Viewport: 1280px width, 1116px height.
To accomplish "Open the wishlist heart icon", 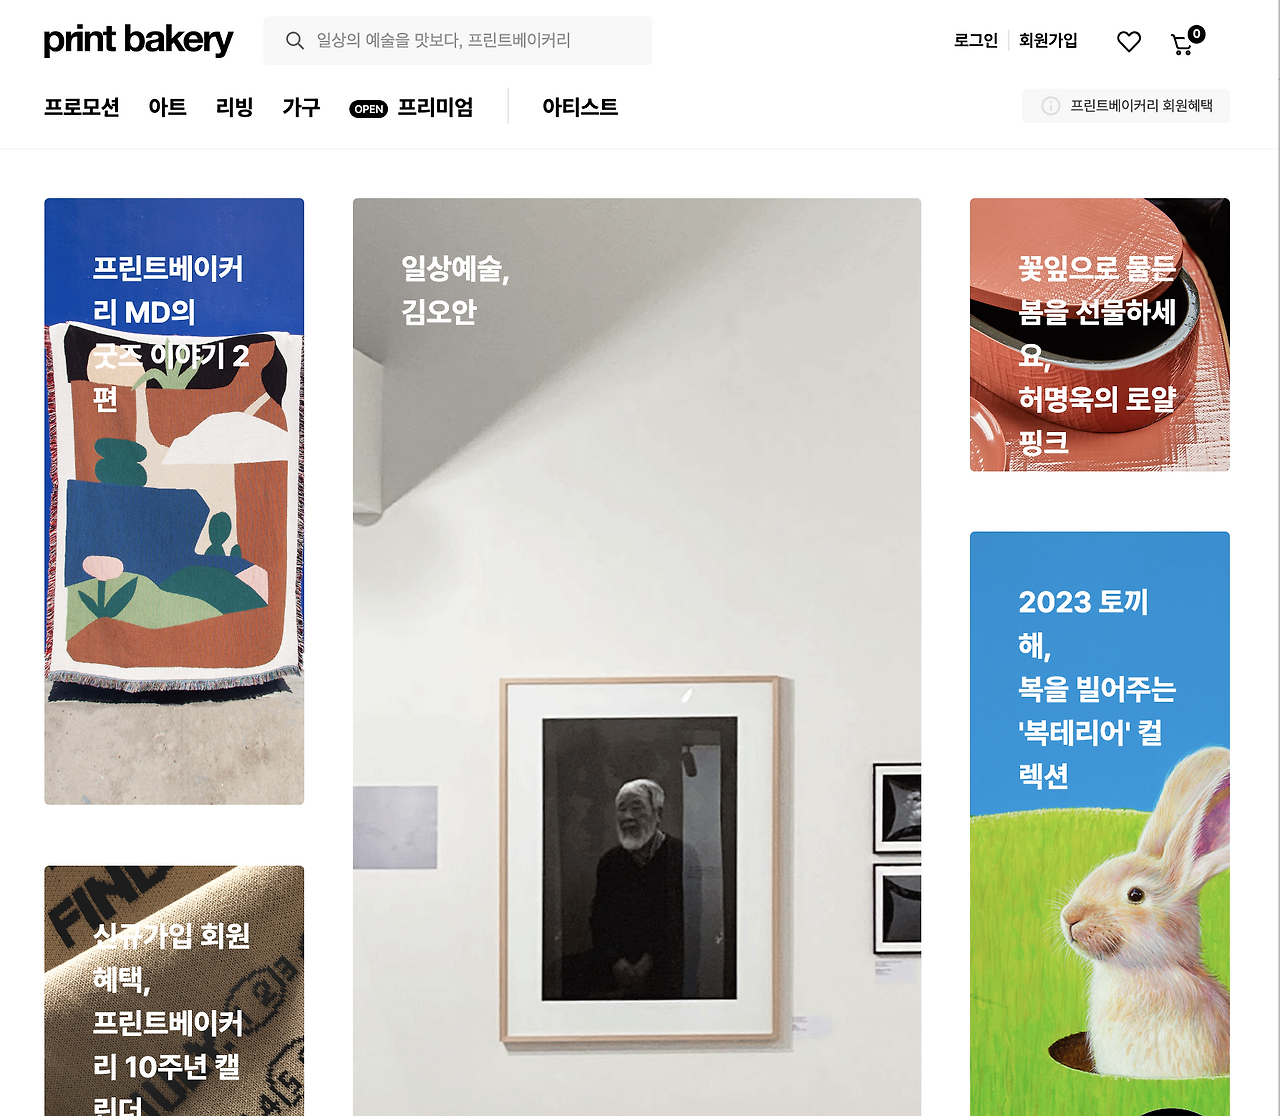I will point(1129,41).
